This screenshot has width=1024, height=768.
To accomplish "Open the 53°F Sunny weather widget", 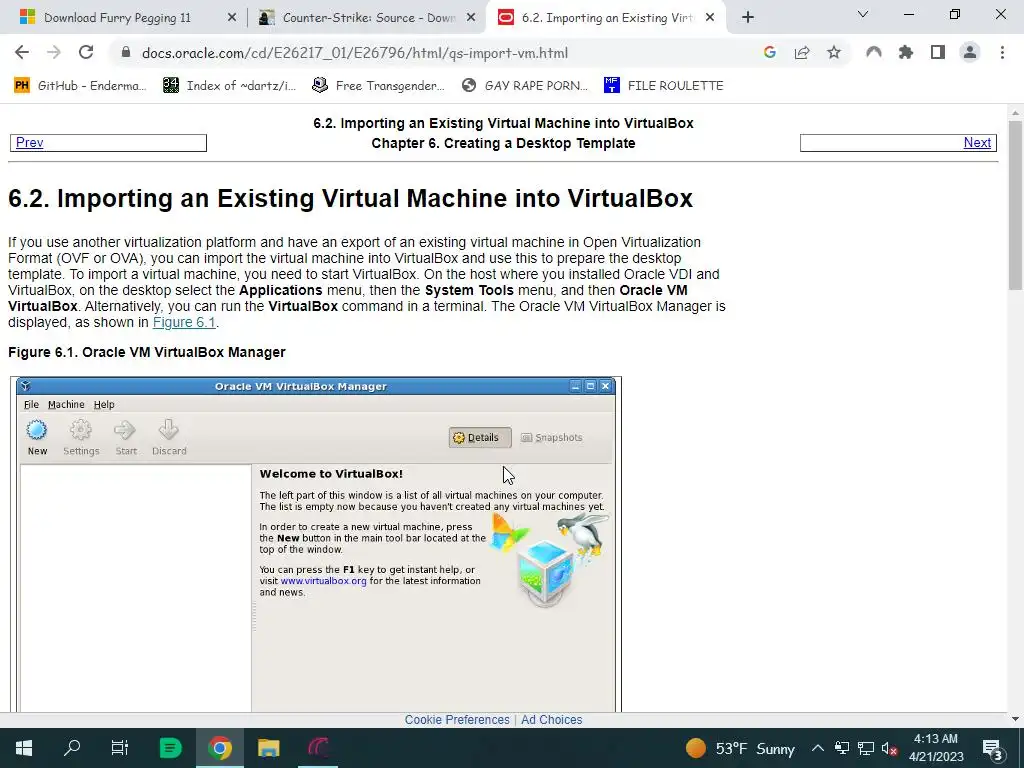I will pyautogui.click(x=740, y=748).
